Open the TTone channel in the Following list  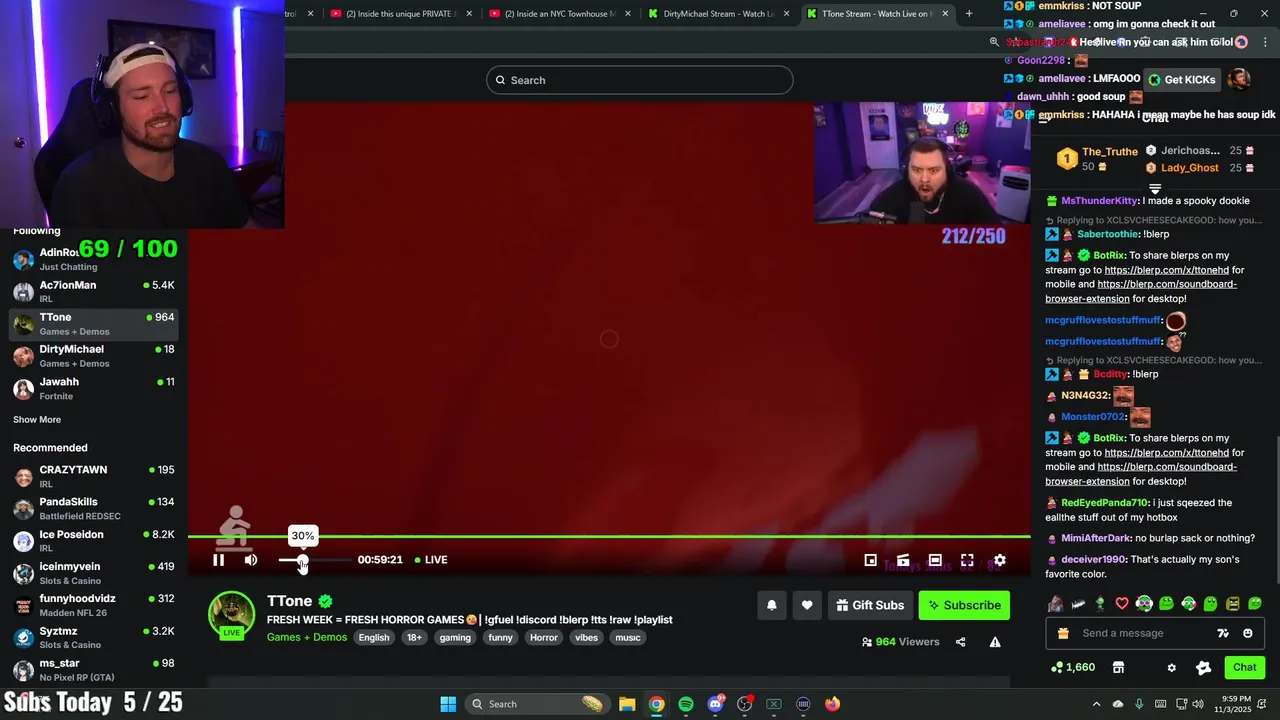pyautogui.click(x=94, y=323)
